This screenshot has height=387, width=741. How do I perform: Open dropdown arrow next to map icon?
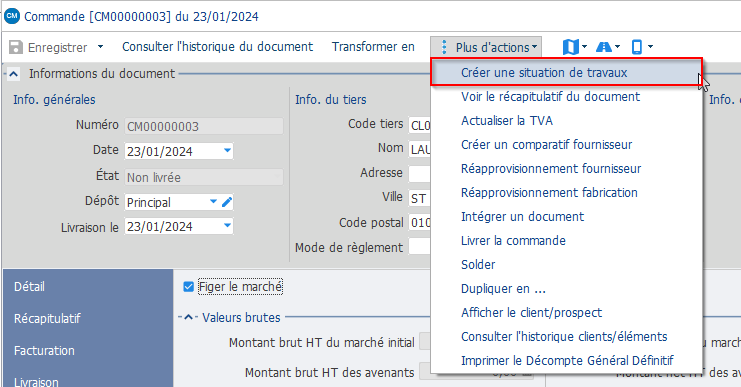click(x=585, y=46)
